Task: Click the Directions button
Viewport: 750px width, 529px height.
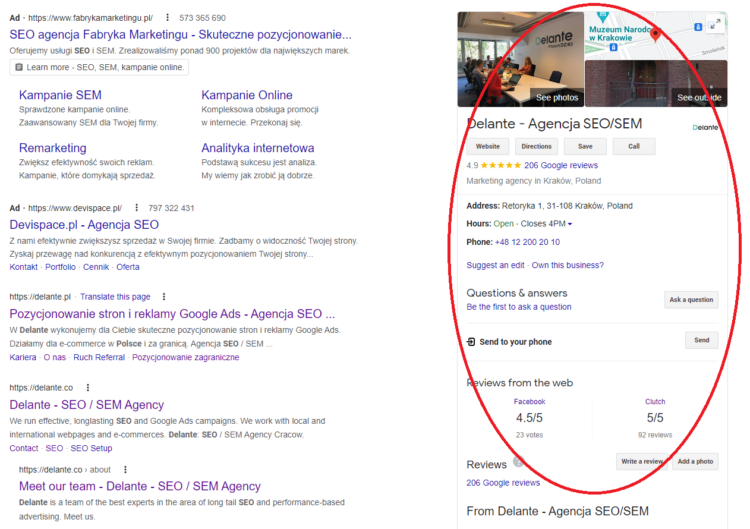Action: [x=537, y=146]
